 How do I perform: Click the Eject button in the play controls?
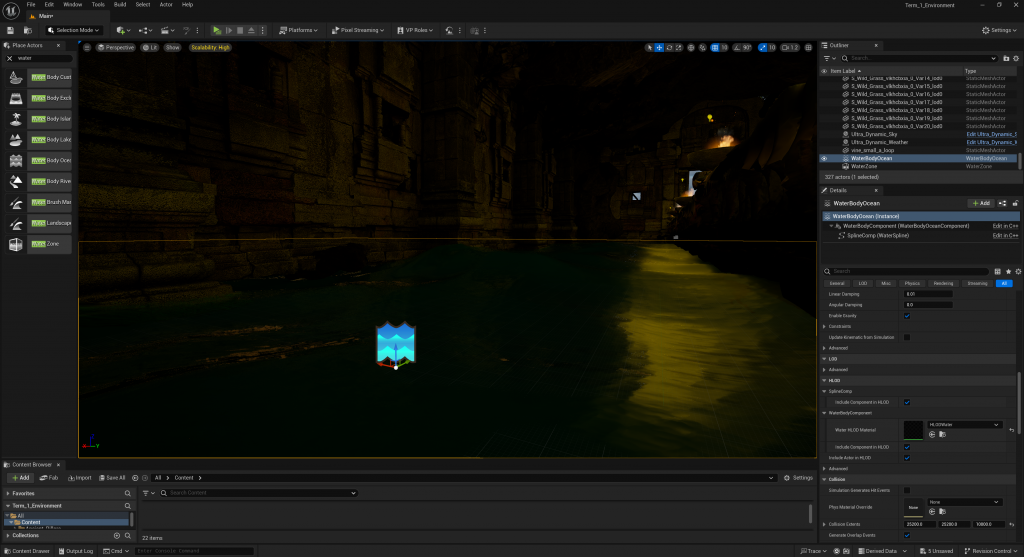pyautogui.click(x=251, y=30)
